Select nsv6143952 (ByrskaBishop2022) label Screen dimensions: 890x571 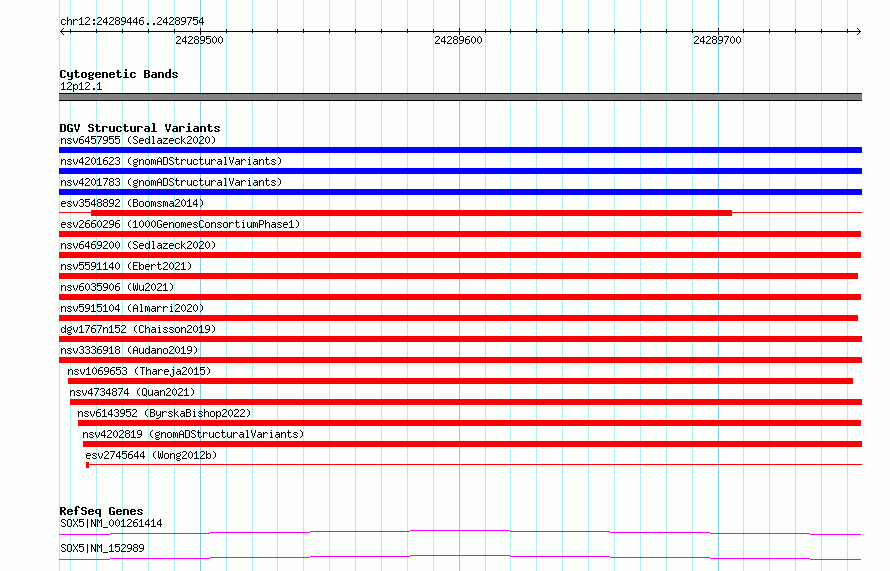[x=164, y=413]
